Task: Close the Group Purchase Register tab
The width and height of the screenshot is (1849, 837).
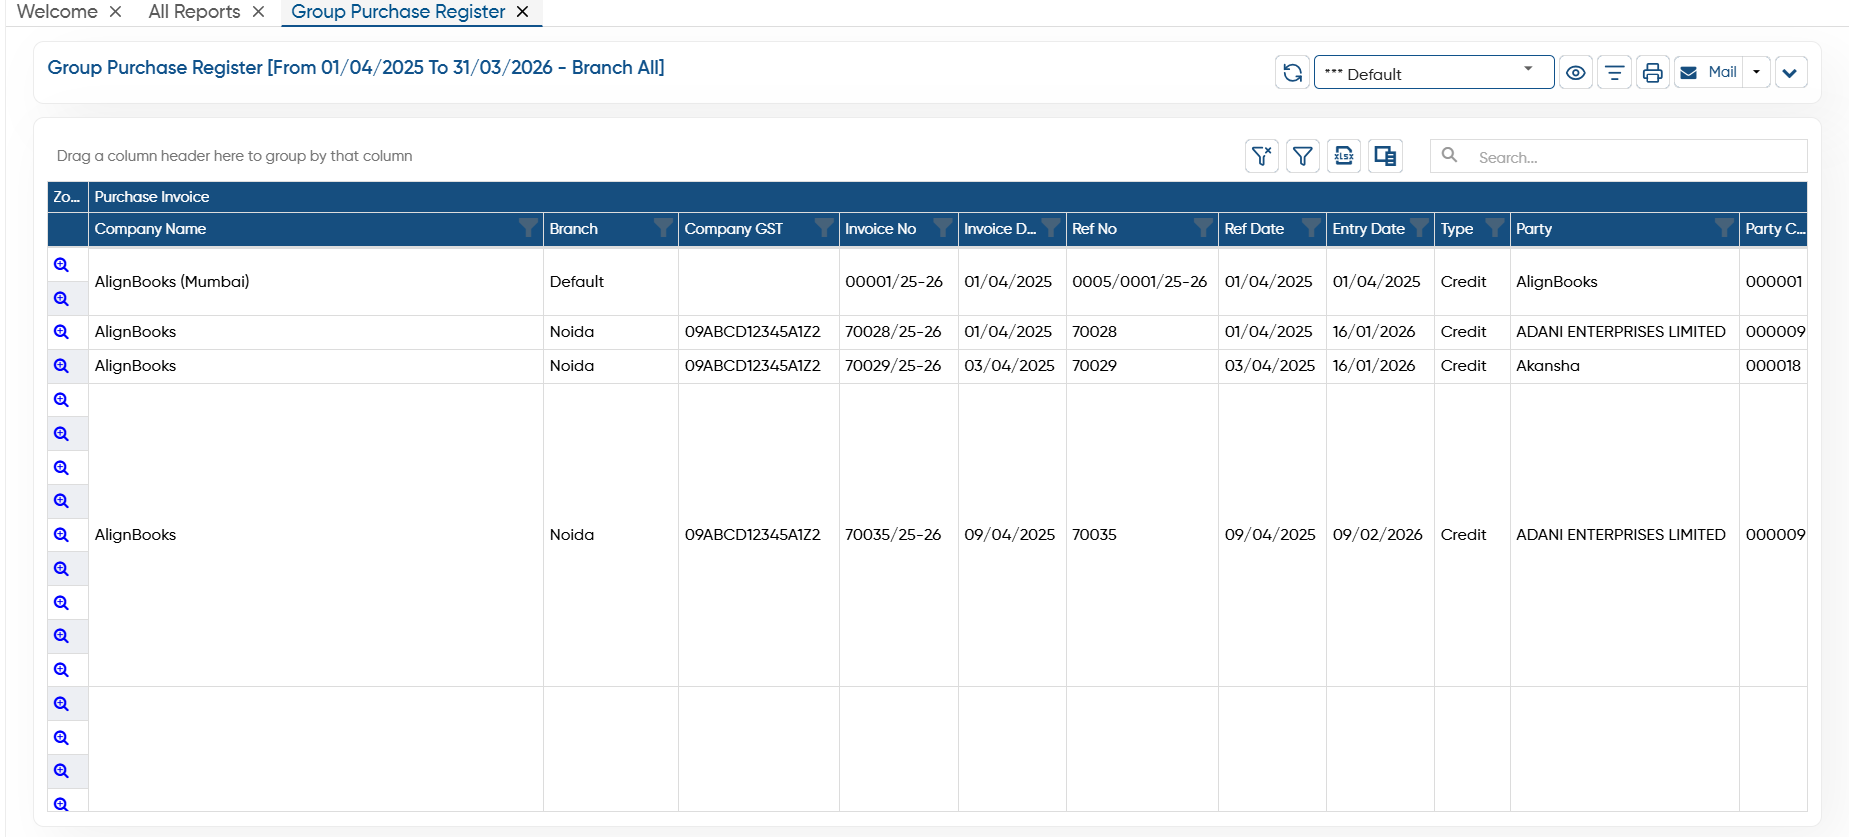Action: (x=522, y=12)
